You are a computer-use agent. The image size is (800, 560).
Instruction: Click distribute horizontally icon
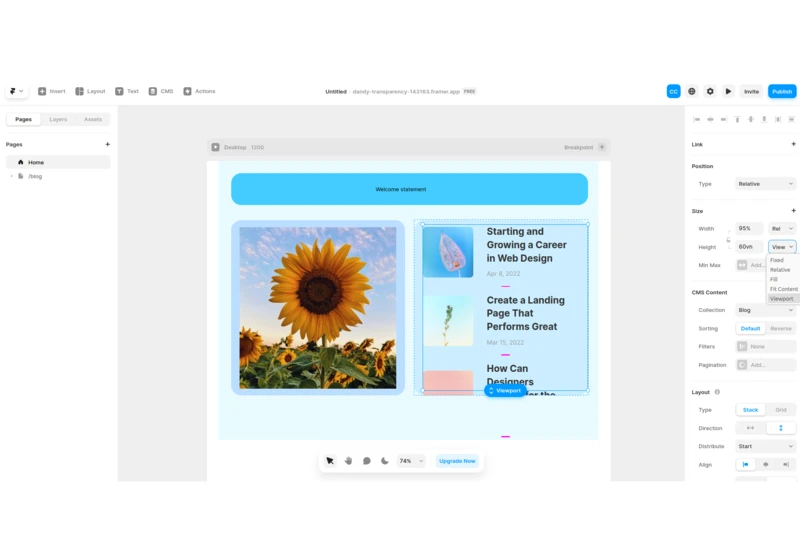(778, 119)
